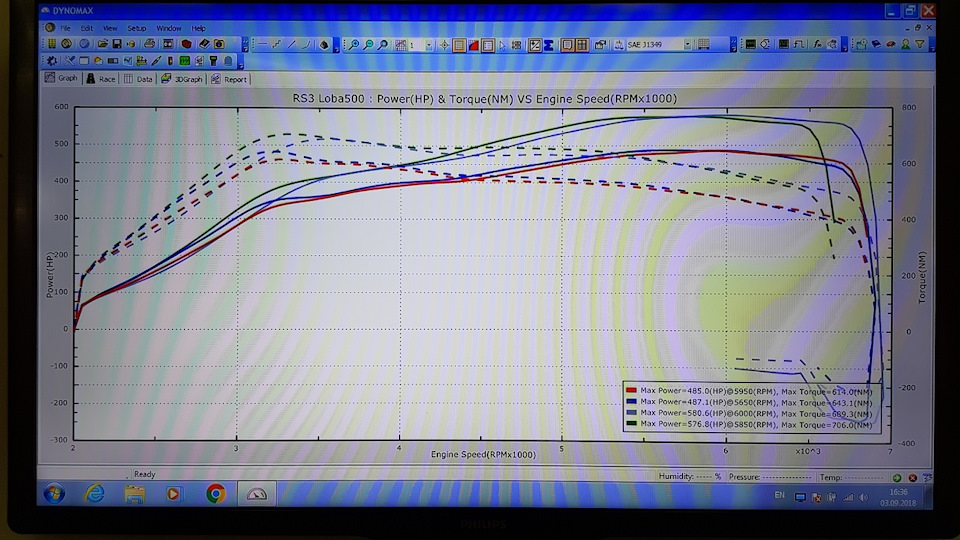This screenshot has width=960, height=540.
Task: Open the View menu
Action: click(110, 28)
